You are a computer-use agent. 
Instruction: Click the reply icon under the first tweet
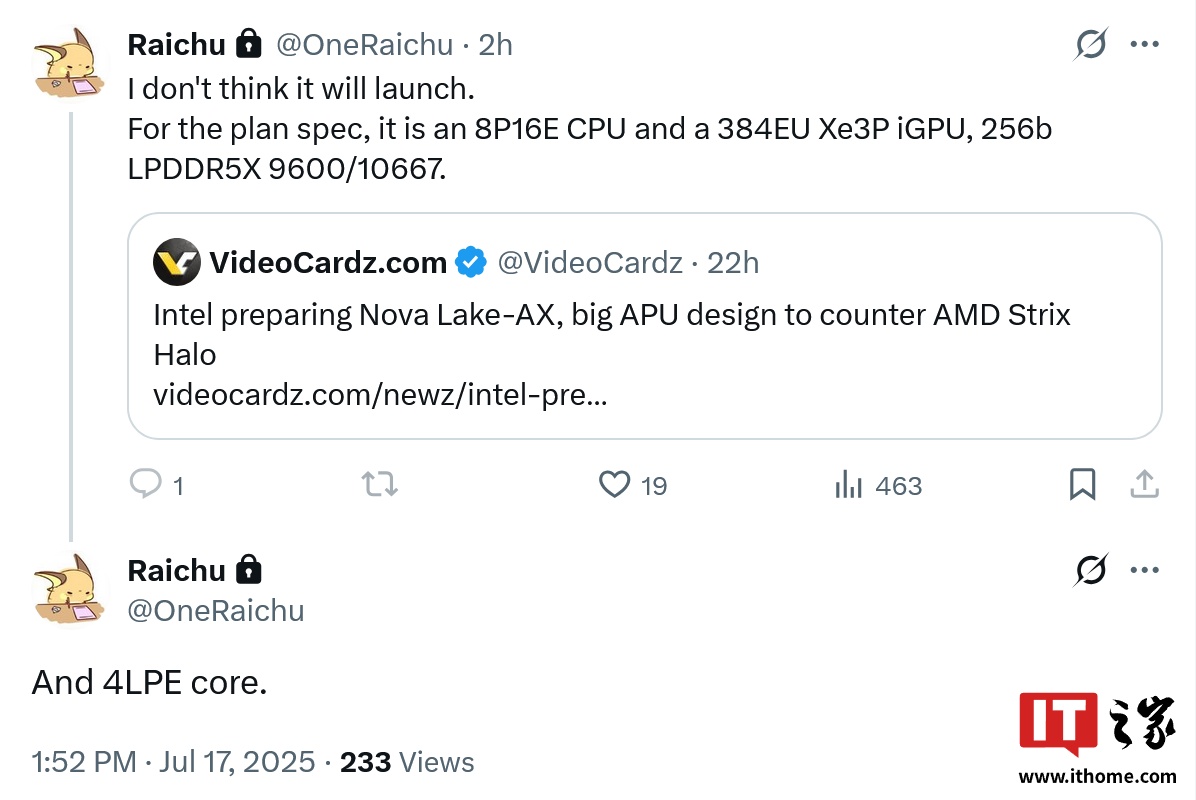(146, 485)
